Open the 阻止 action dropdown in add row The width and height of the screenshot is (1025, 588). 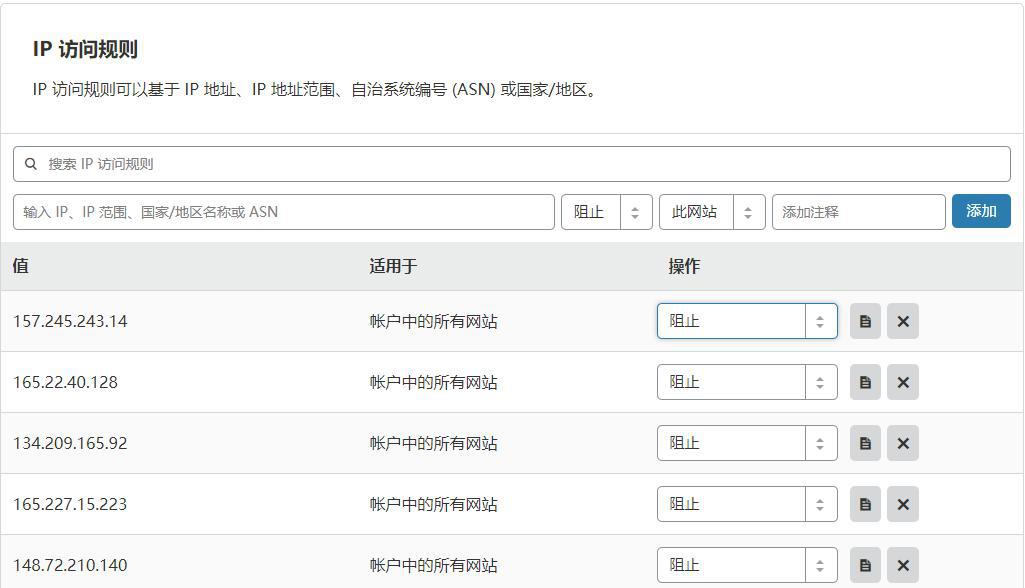click(607, 212)
